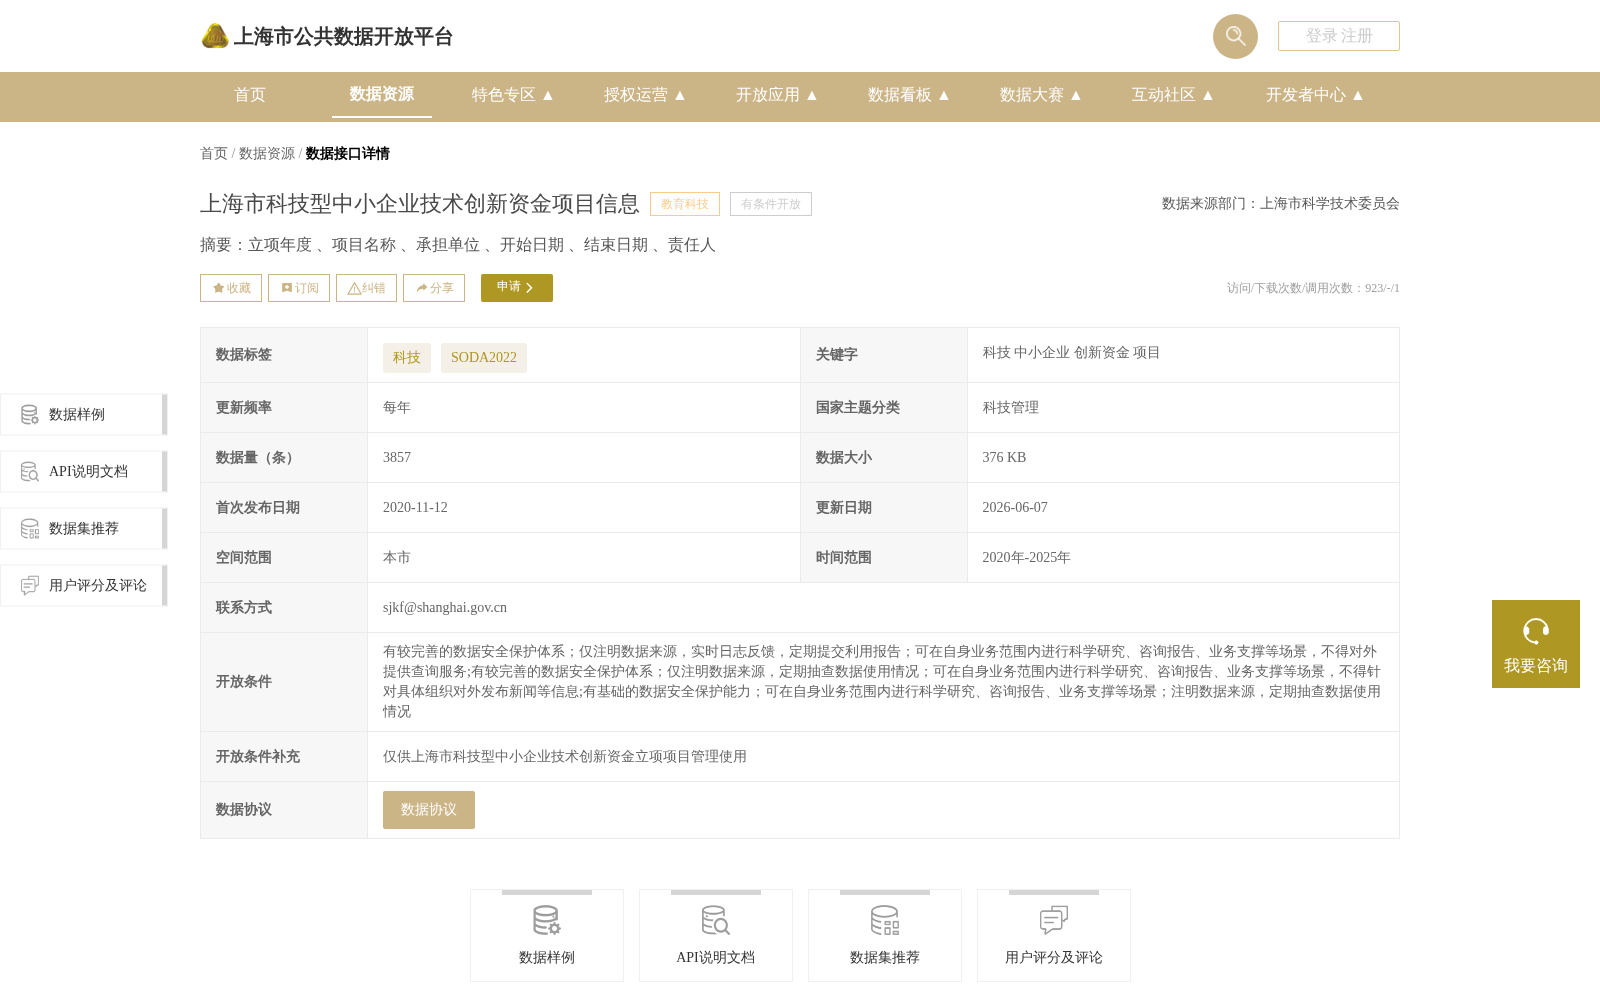Viewport: 1600px width, 1000px height.
Task: Expand the 数据大赛 menu arrow
Action: 1076,95
